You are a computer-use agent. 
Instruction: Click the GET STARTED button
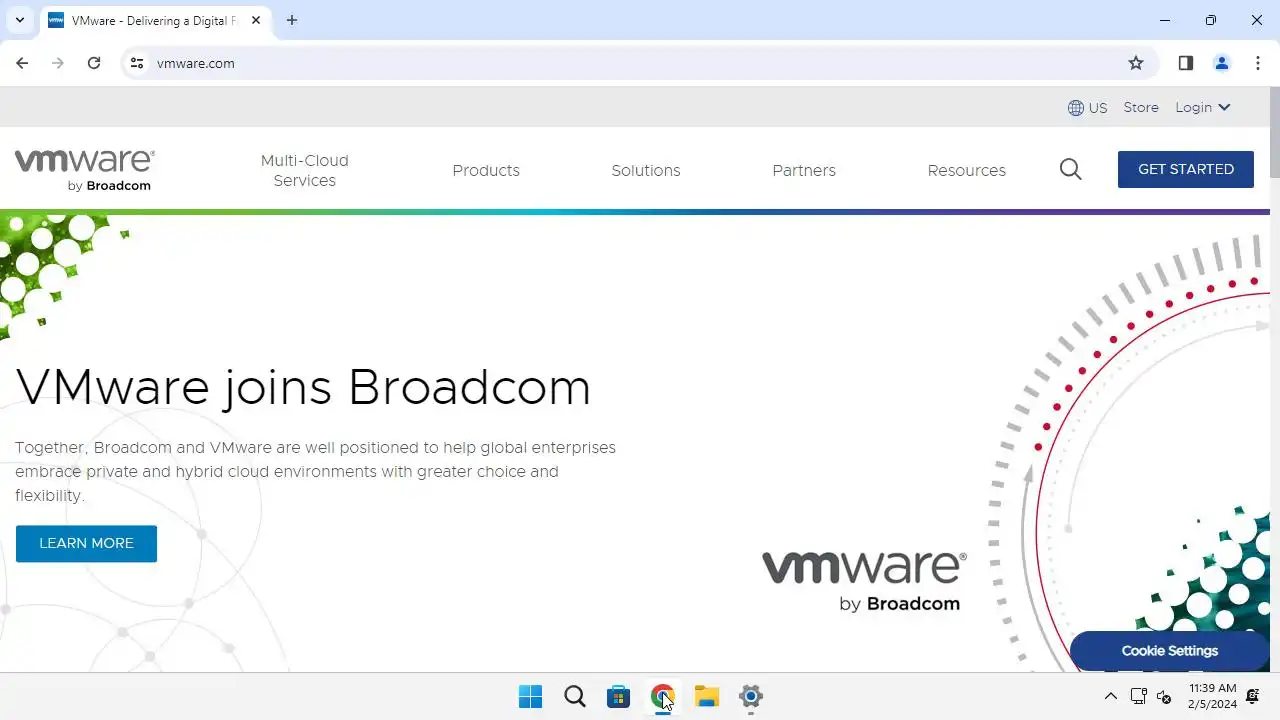1186,169
